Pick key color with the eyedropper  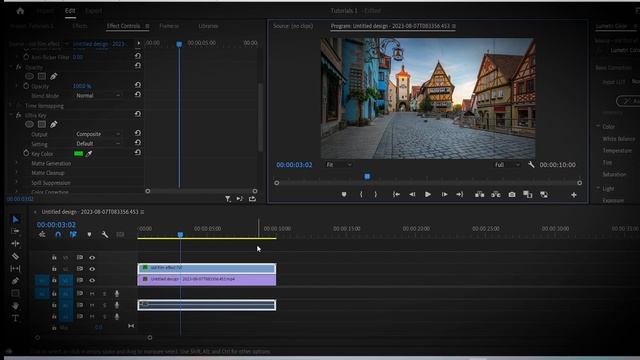[x=89, y=154]
